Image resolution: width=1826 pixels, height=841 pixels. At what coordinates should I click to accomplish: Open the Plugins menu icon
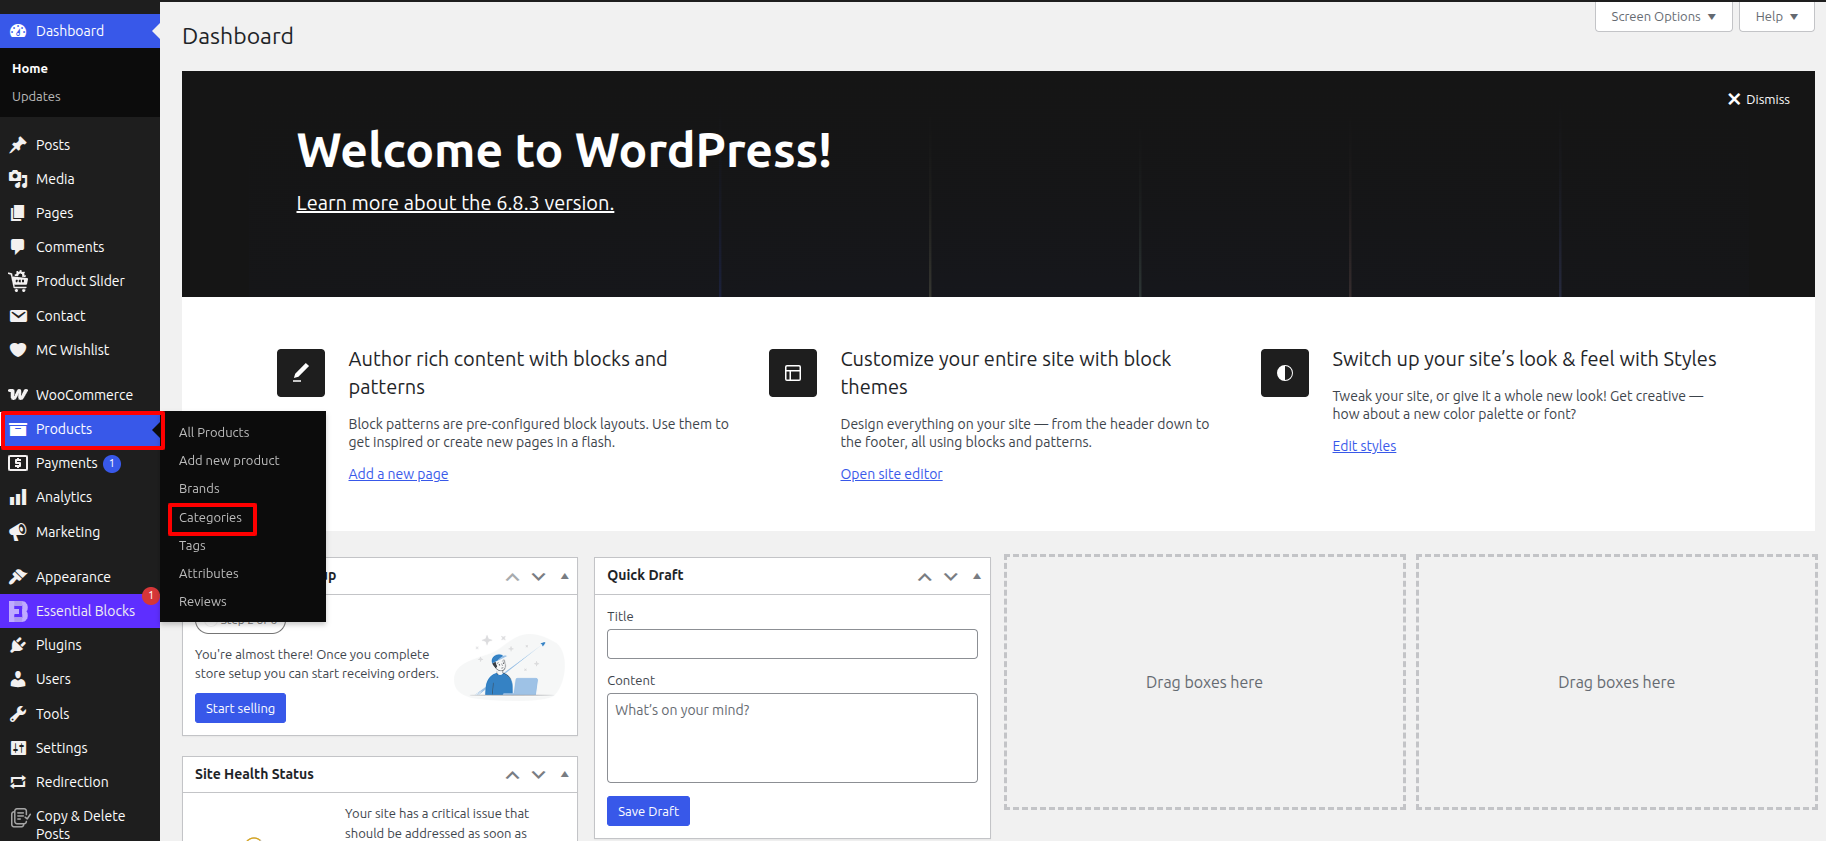(18, 645)
